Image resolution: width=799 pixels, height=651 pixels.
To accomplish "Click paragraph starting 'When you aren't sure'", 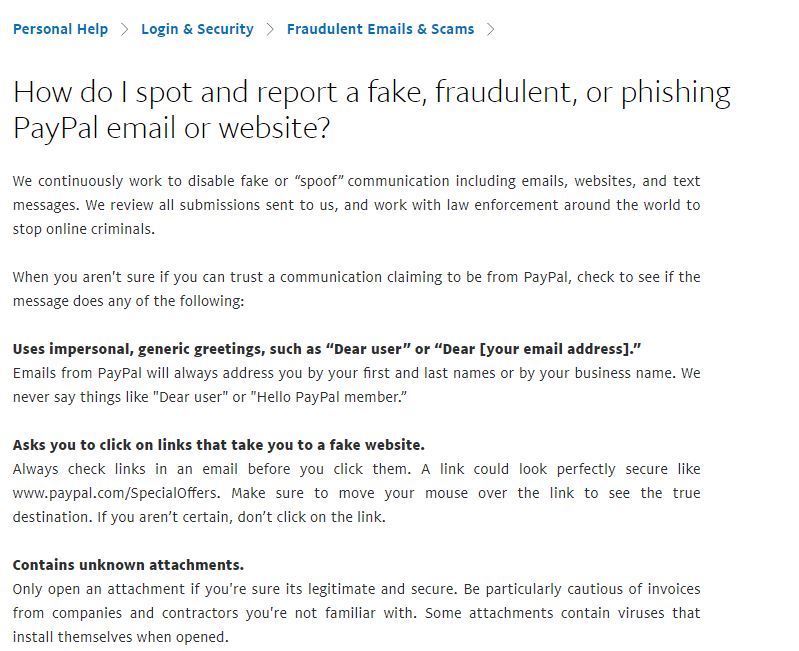I will pyautogui.click(x=356, y=289).
